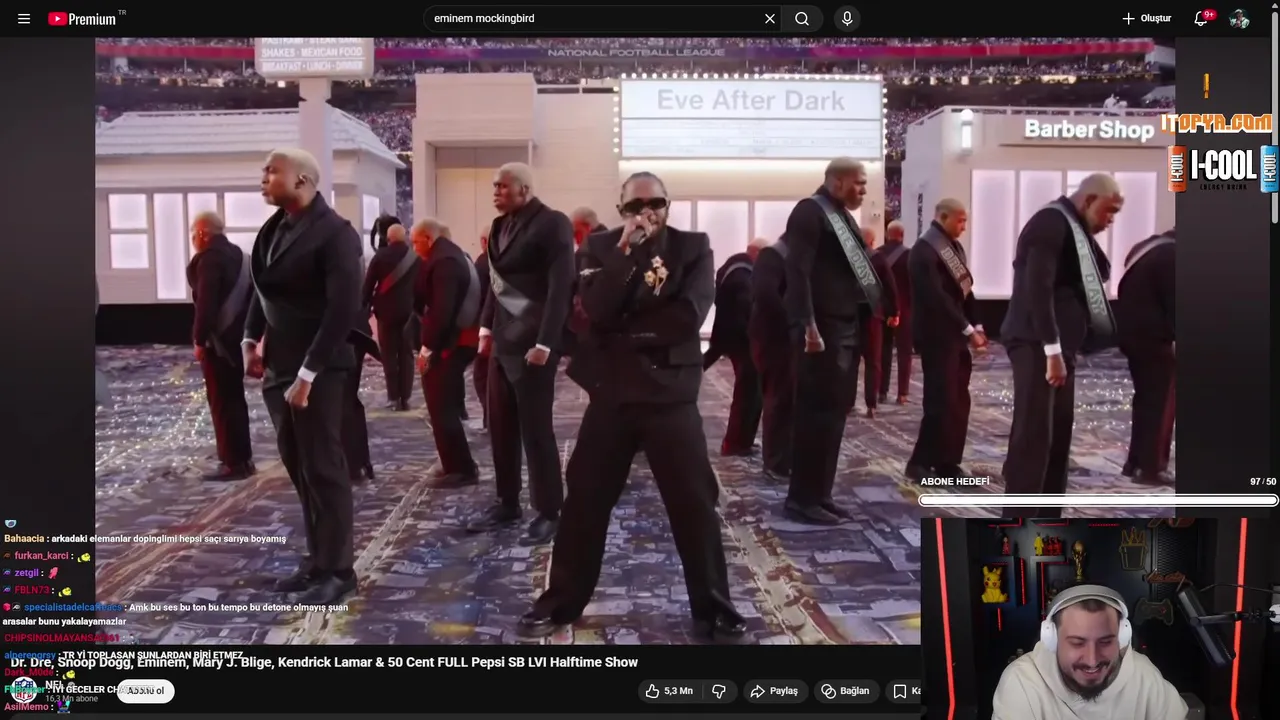Open the hamburger guide menu

point(24,19)
